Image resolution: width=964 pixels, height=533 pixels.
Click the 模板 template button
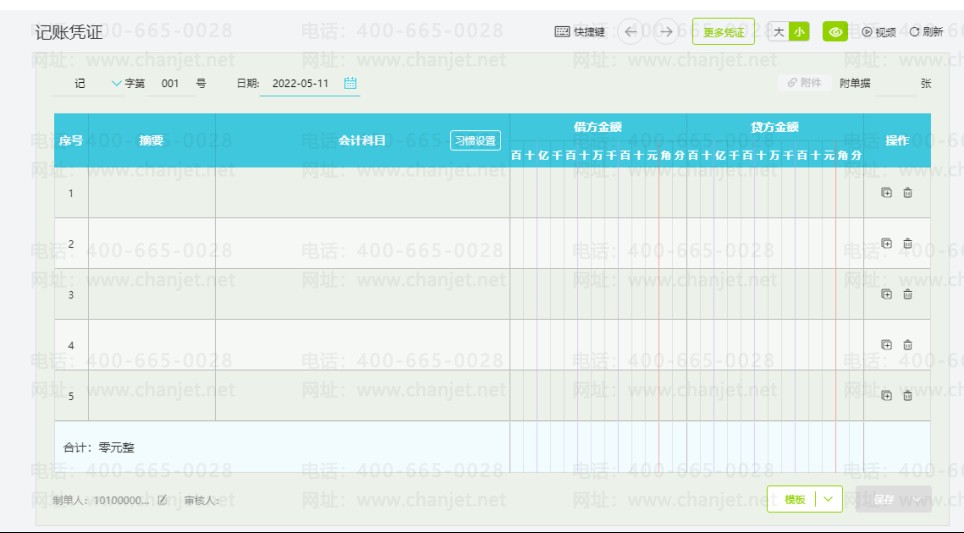tap(794, 499)
